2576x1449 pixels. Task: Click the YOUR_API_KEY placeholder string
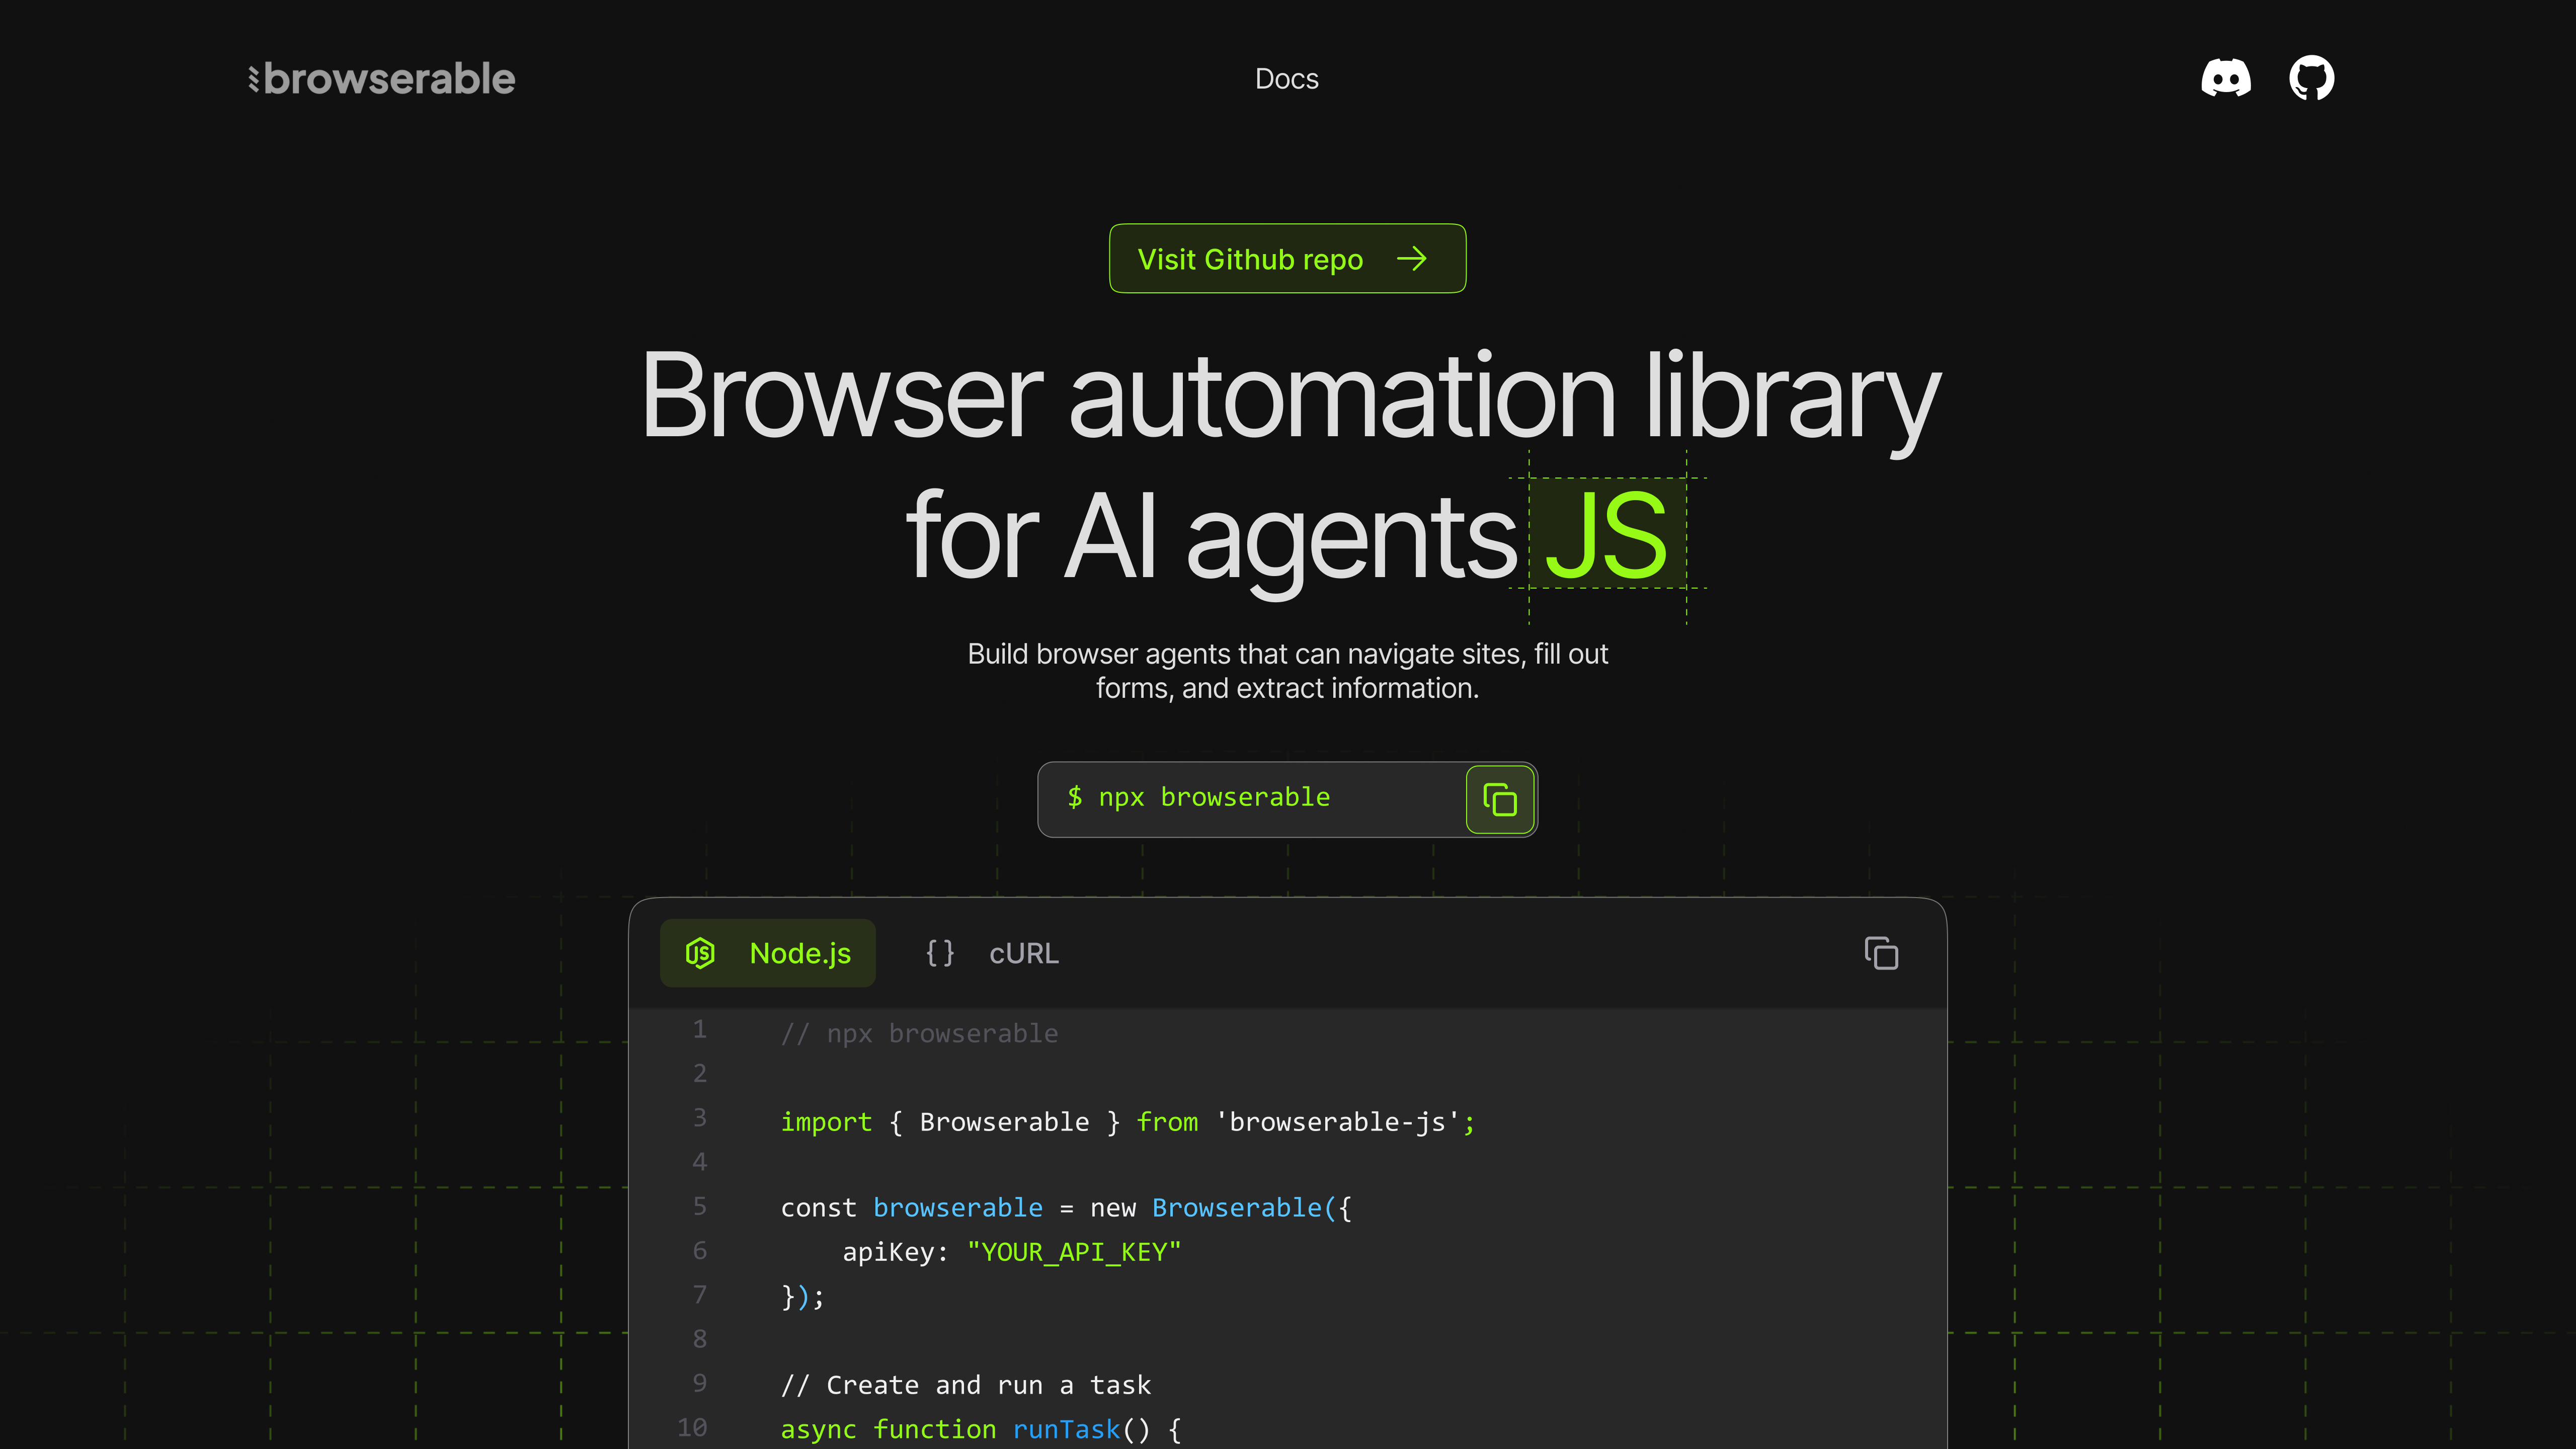(x=1073, y=1251)
